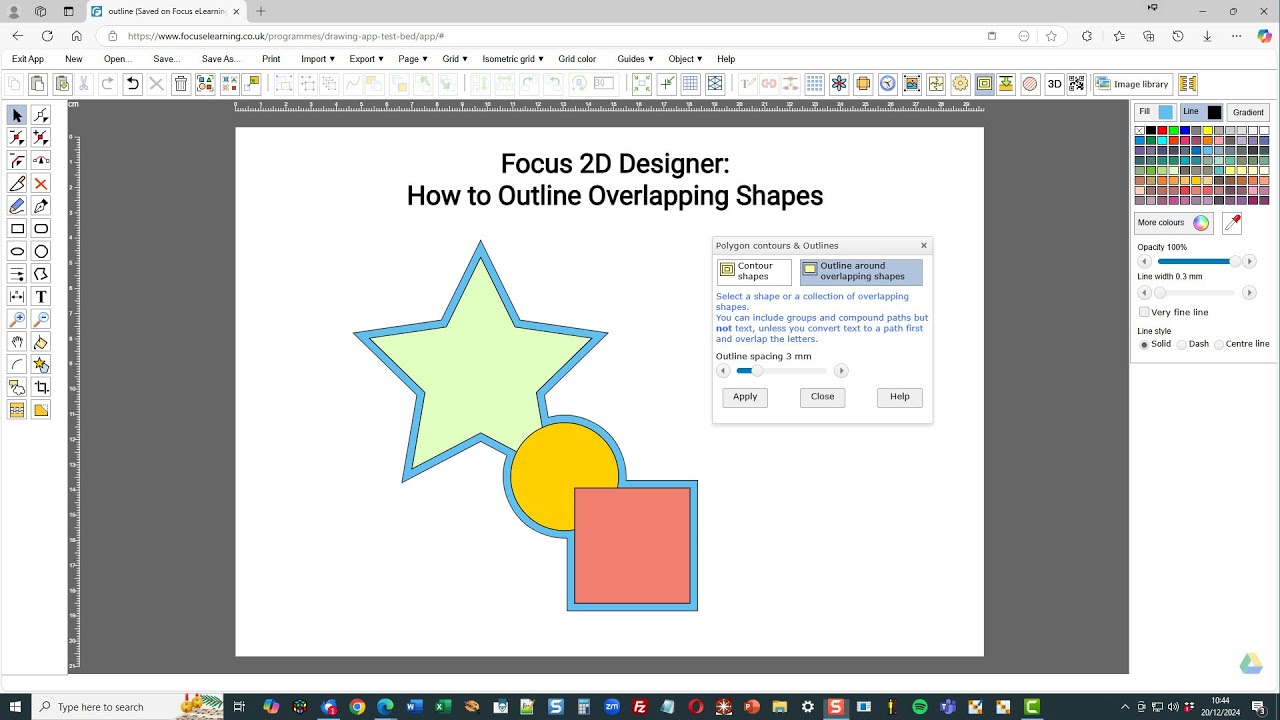
Task: Choose the crop tool
Action: pyautogui.click(x=41, y=387)
